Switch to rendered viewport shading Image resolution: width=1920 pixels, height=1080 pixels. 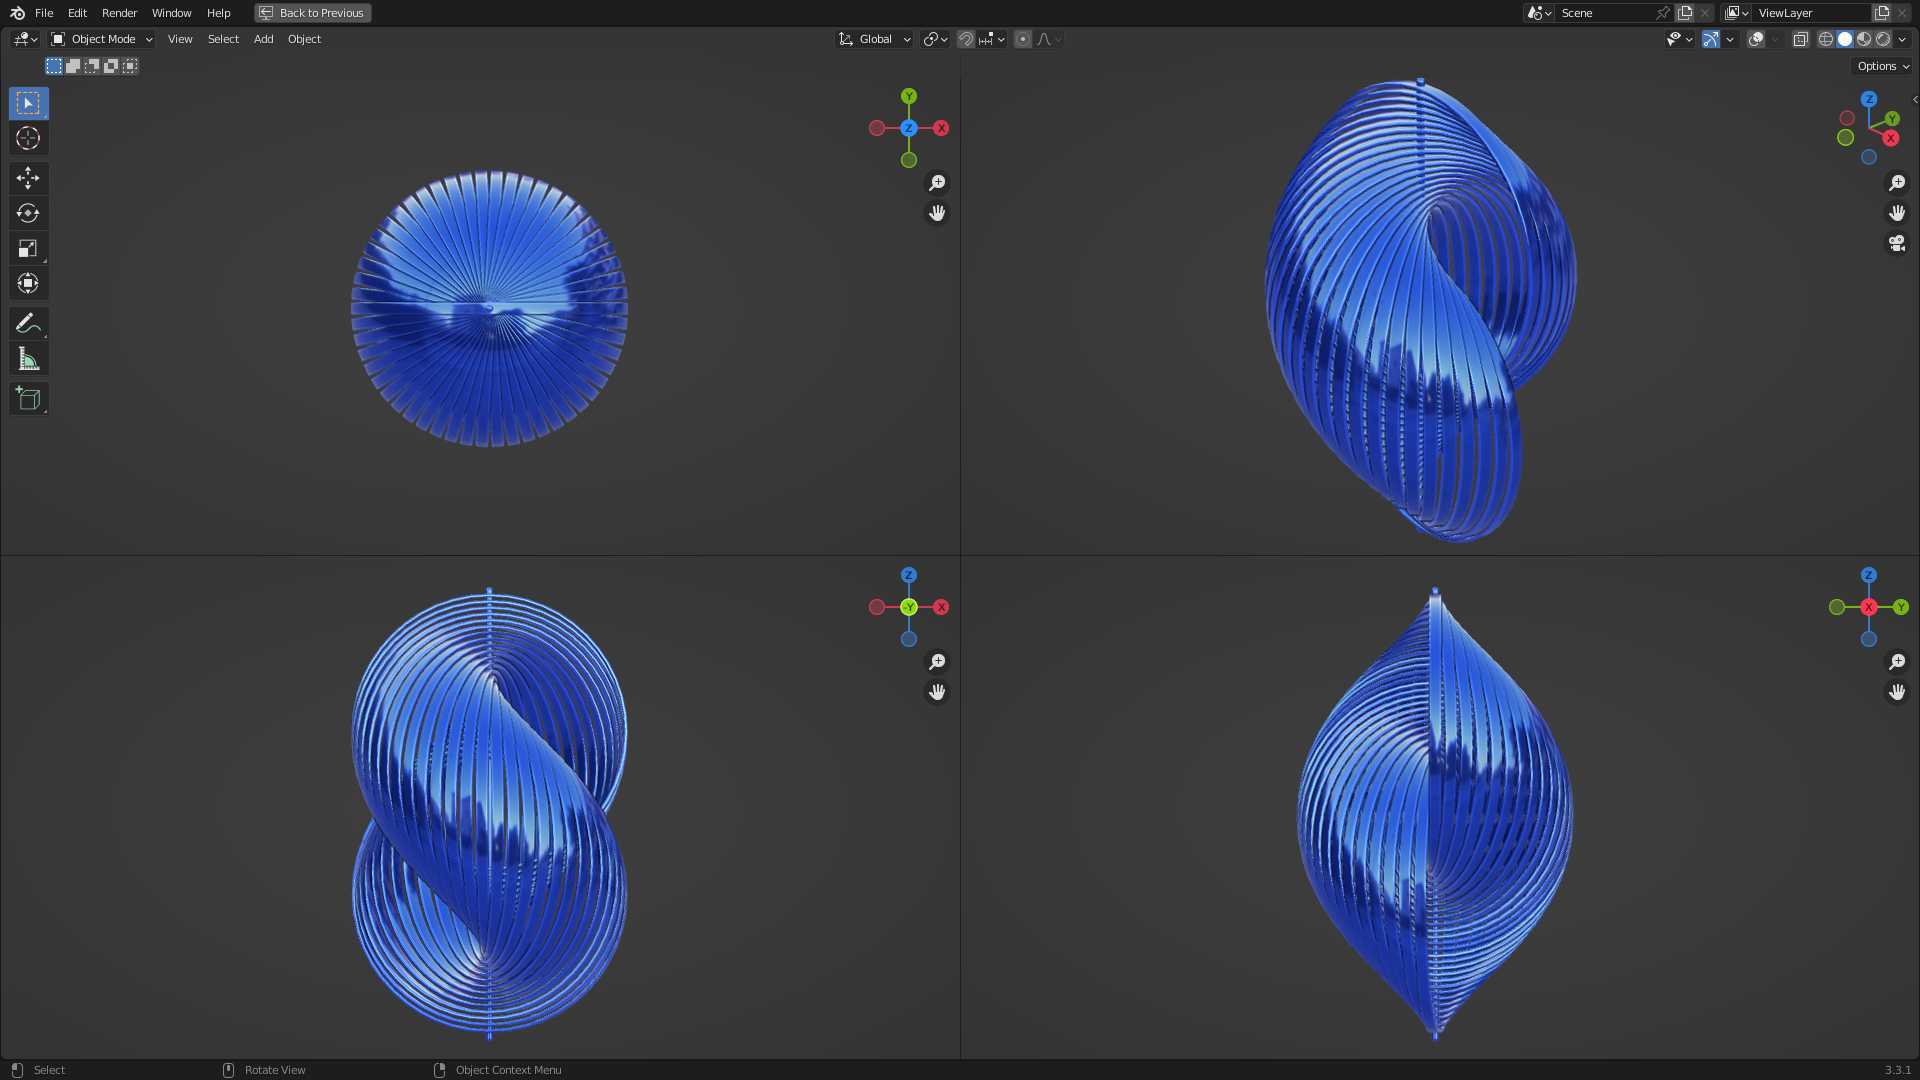1883,39
